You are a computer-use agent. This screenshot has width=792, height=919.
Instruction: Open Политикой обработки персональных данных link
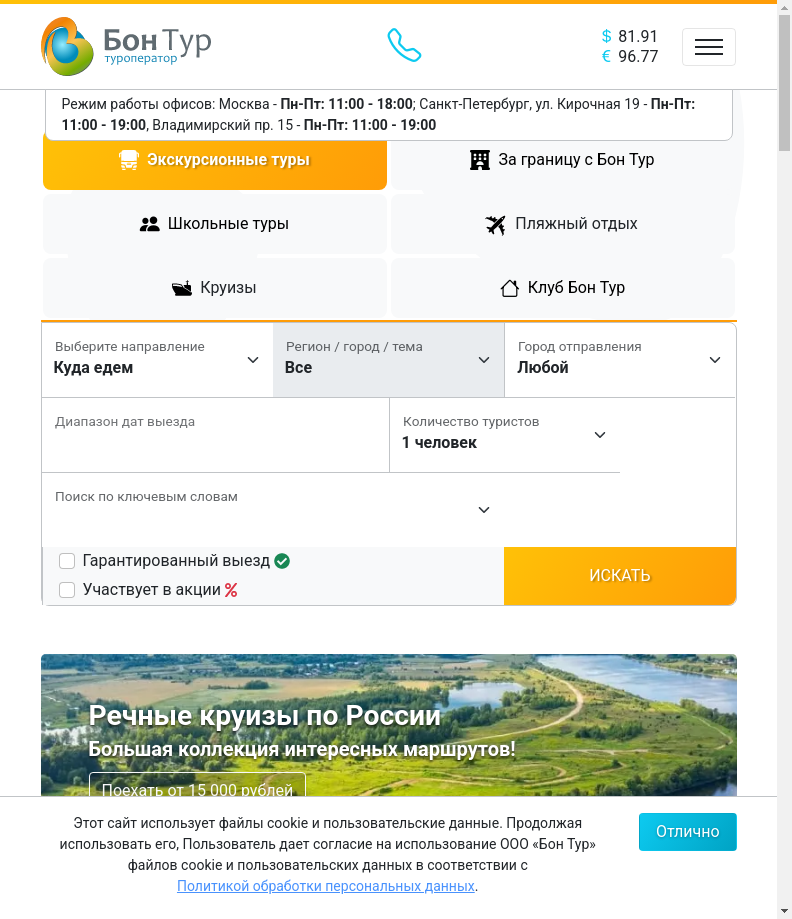coord(325,886)
